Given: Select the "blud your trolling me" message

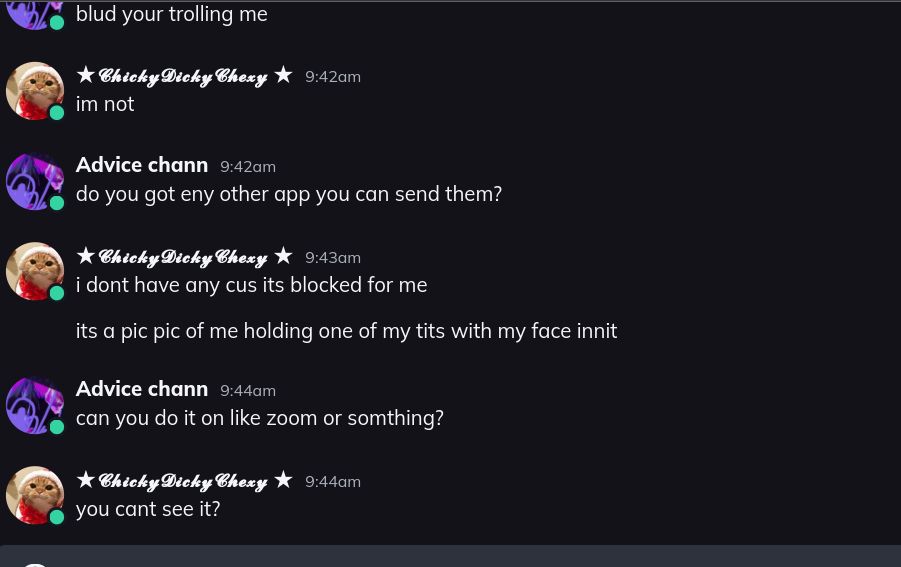Looking at the screenshot, I should 172,14.
